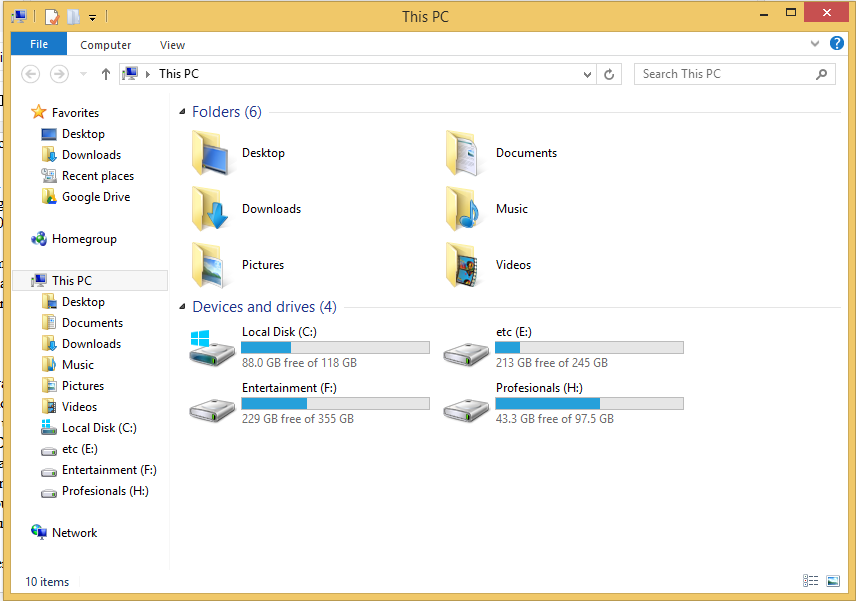Screen dimensions: 856x601
Task: Click the Properties icon in quick access toolbar
Action: [x=51, y=17]
